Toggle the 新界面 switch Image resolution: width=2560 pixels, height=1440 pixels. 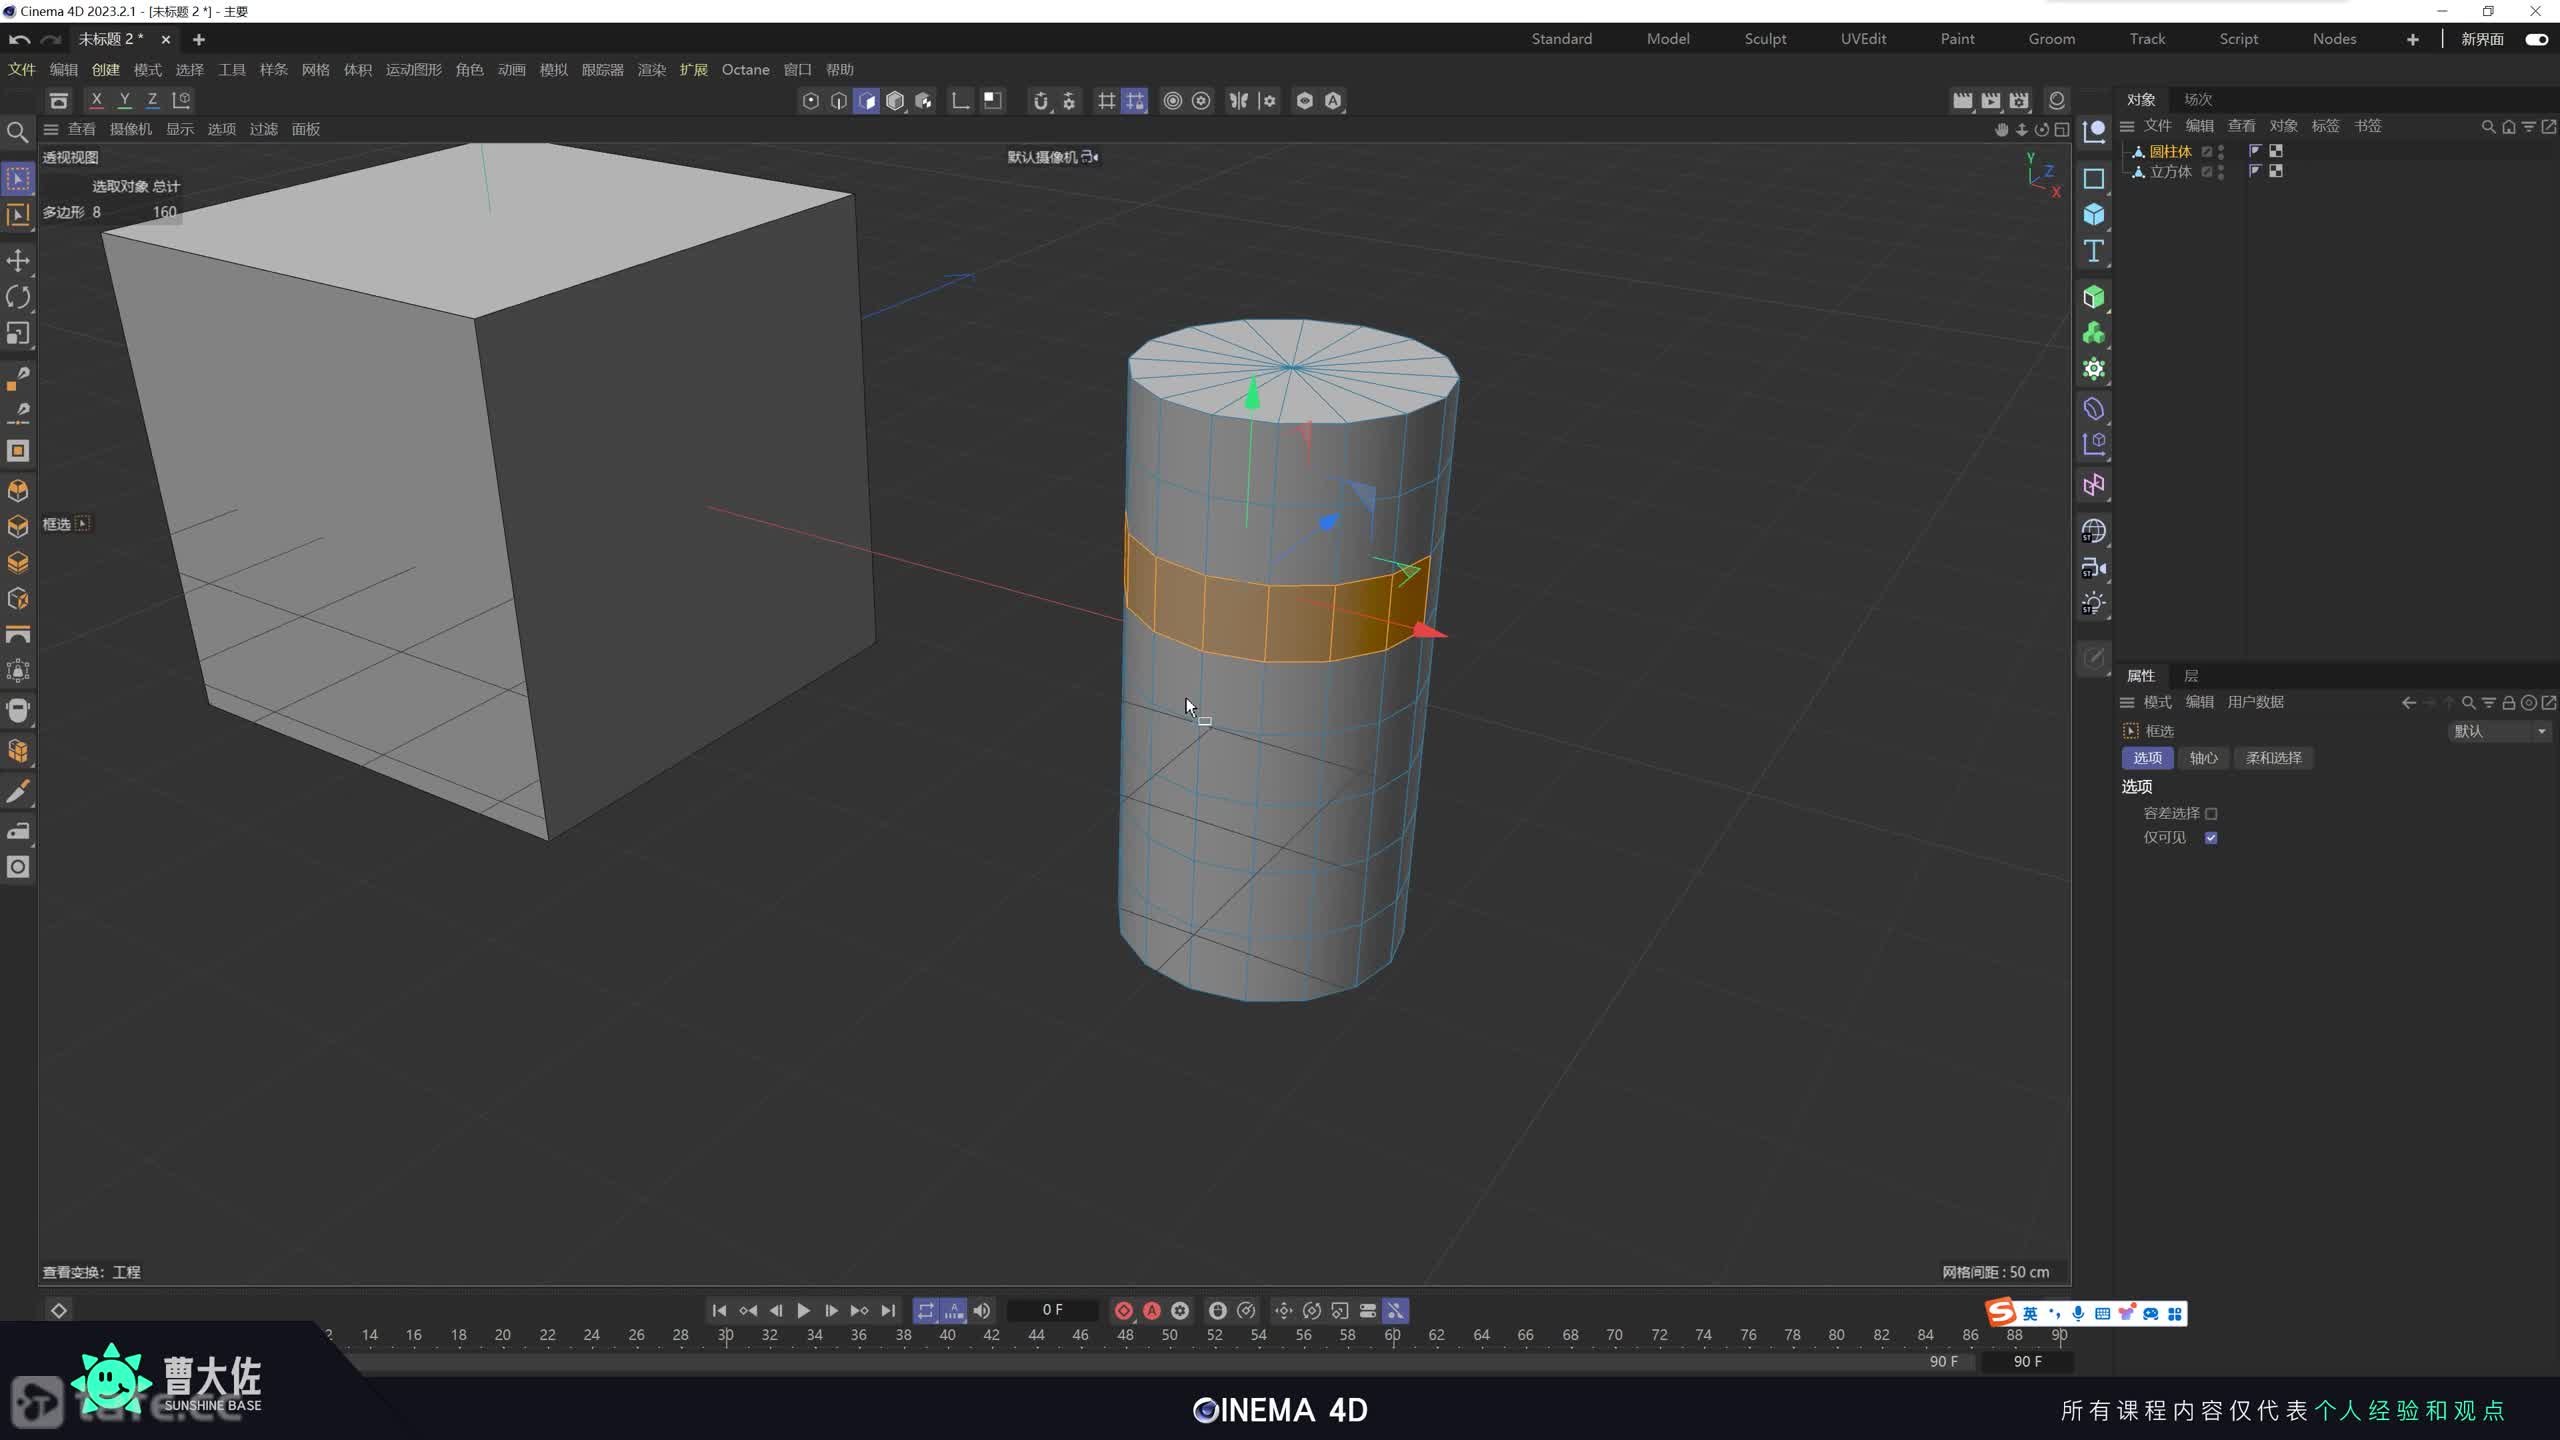coord(2536,39)
